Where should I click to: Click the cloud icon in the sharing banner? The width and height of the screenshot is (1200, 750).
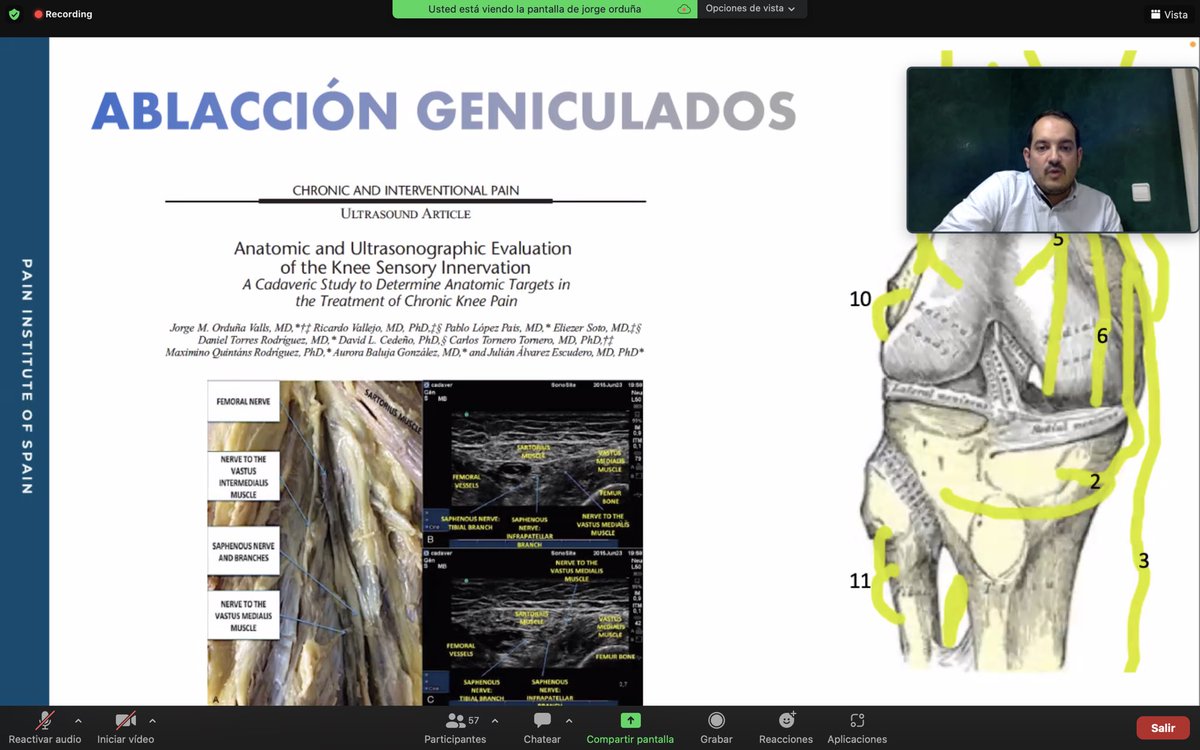tap(684, 9)
